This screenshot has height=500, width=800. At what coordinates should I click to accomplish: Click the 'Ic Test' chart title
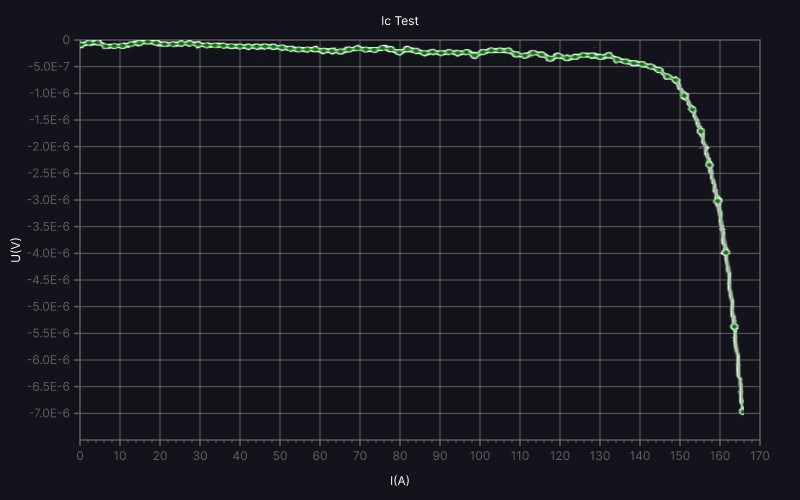(x=399, y=20)
